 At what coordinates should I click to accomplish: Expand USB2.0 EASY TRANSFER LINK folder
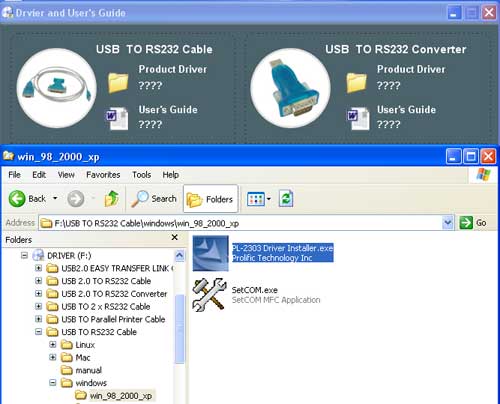pyautogui.click(x=38, y=268)
